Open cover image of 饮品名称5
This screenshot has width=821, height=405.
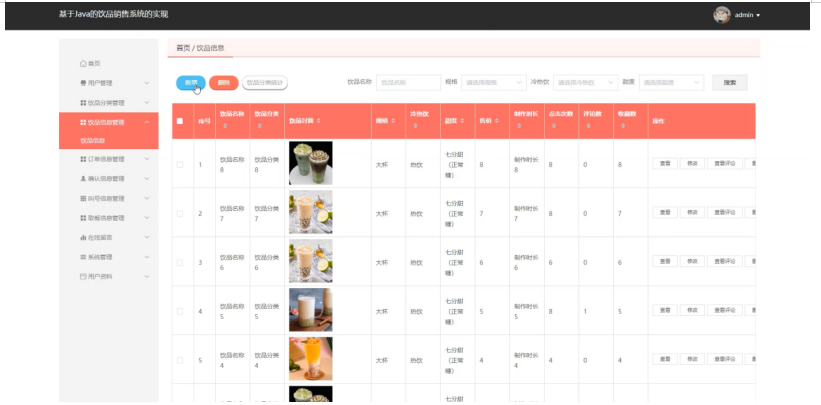click(x=310, y=310)
